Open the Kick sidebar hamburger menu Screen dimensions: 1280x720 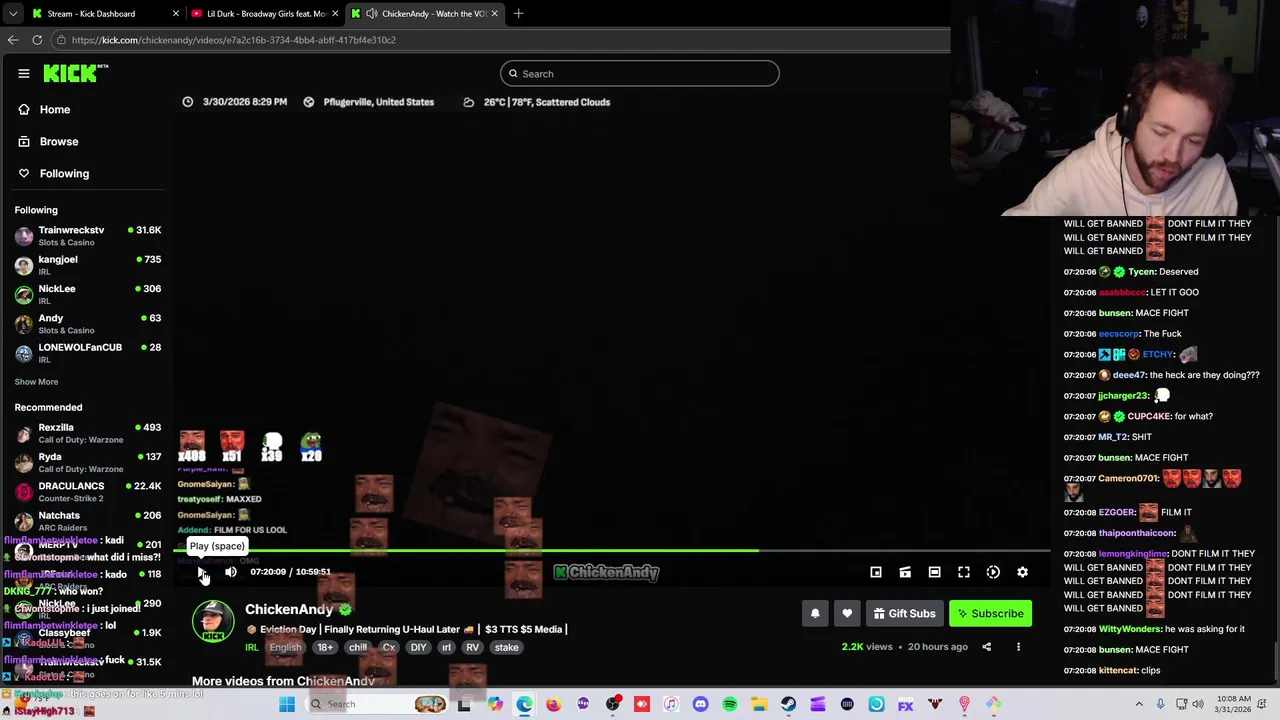[24, 73]
